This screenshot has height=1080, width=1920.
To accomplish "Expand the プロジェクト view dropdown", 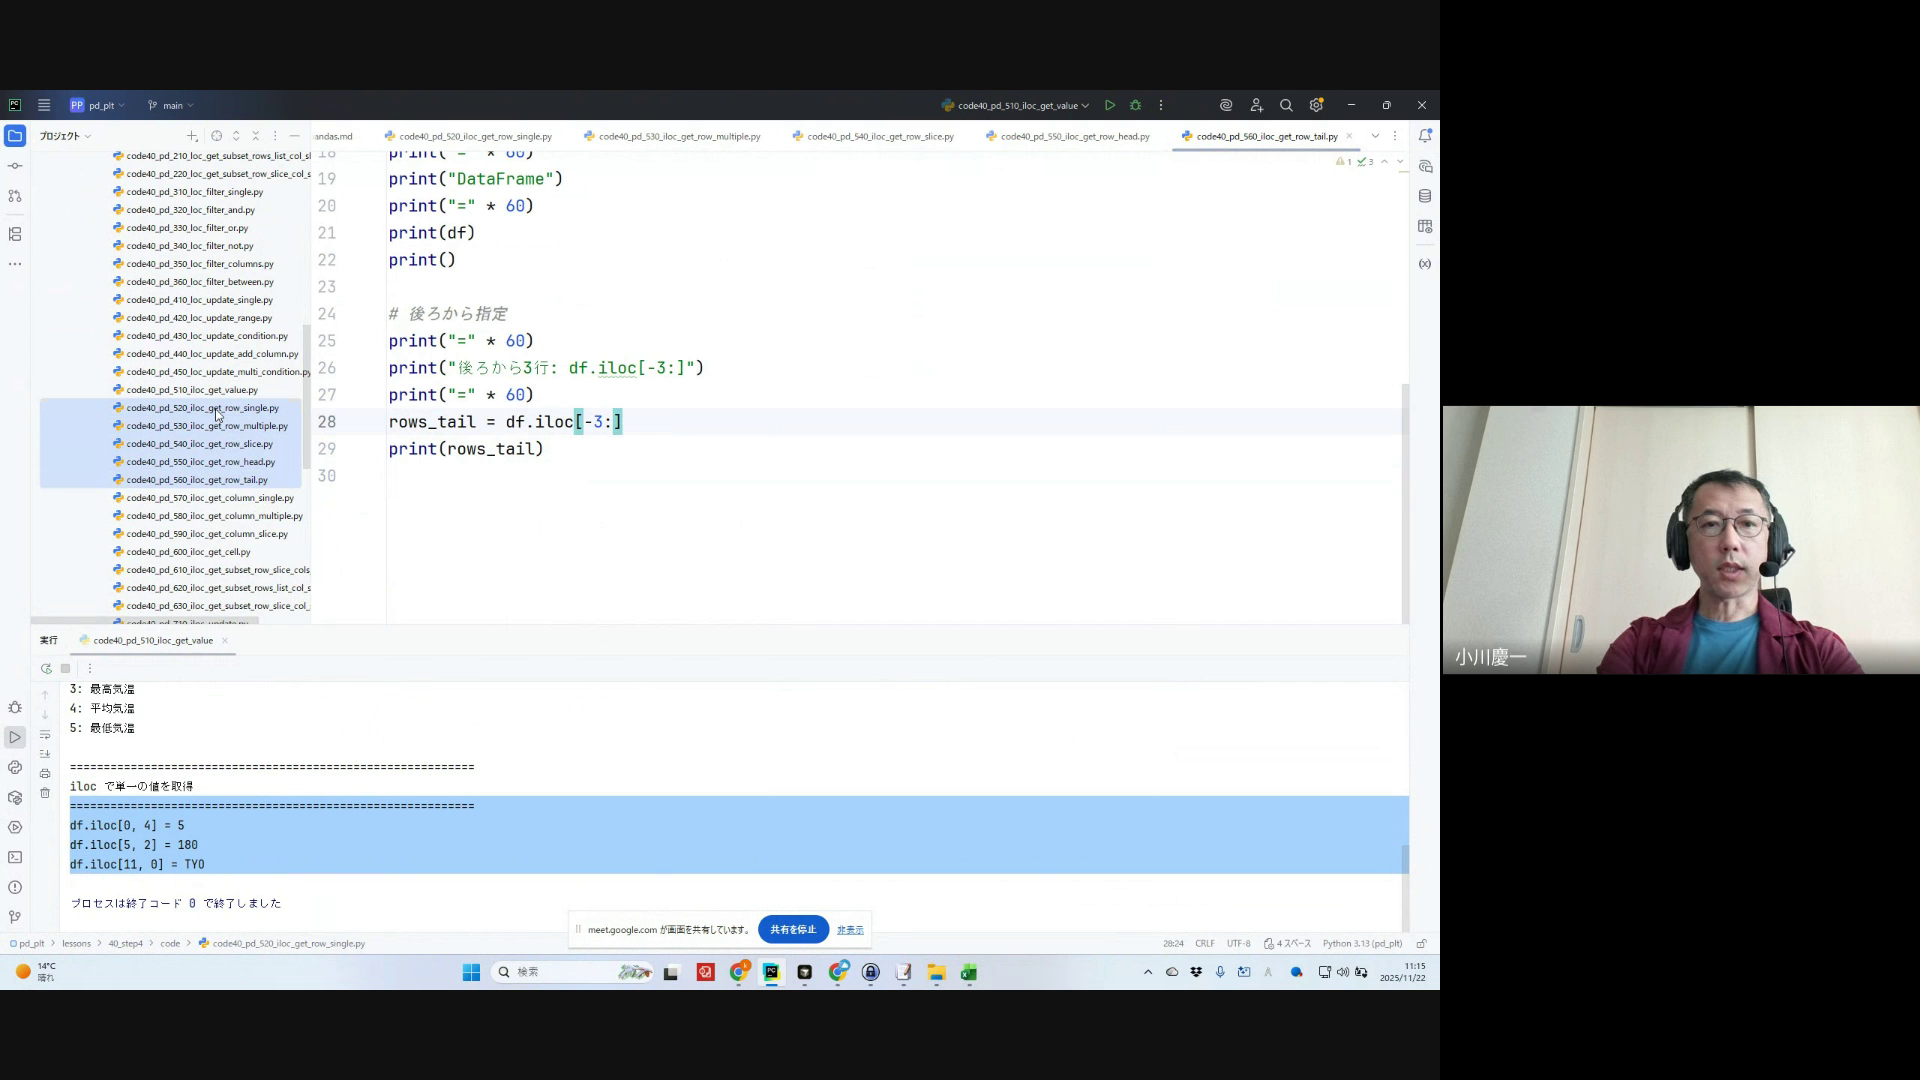I will tap(65, 136).
